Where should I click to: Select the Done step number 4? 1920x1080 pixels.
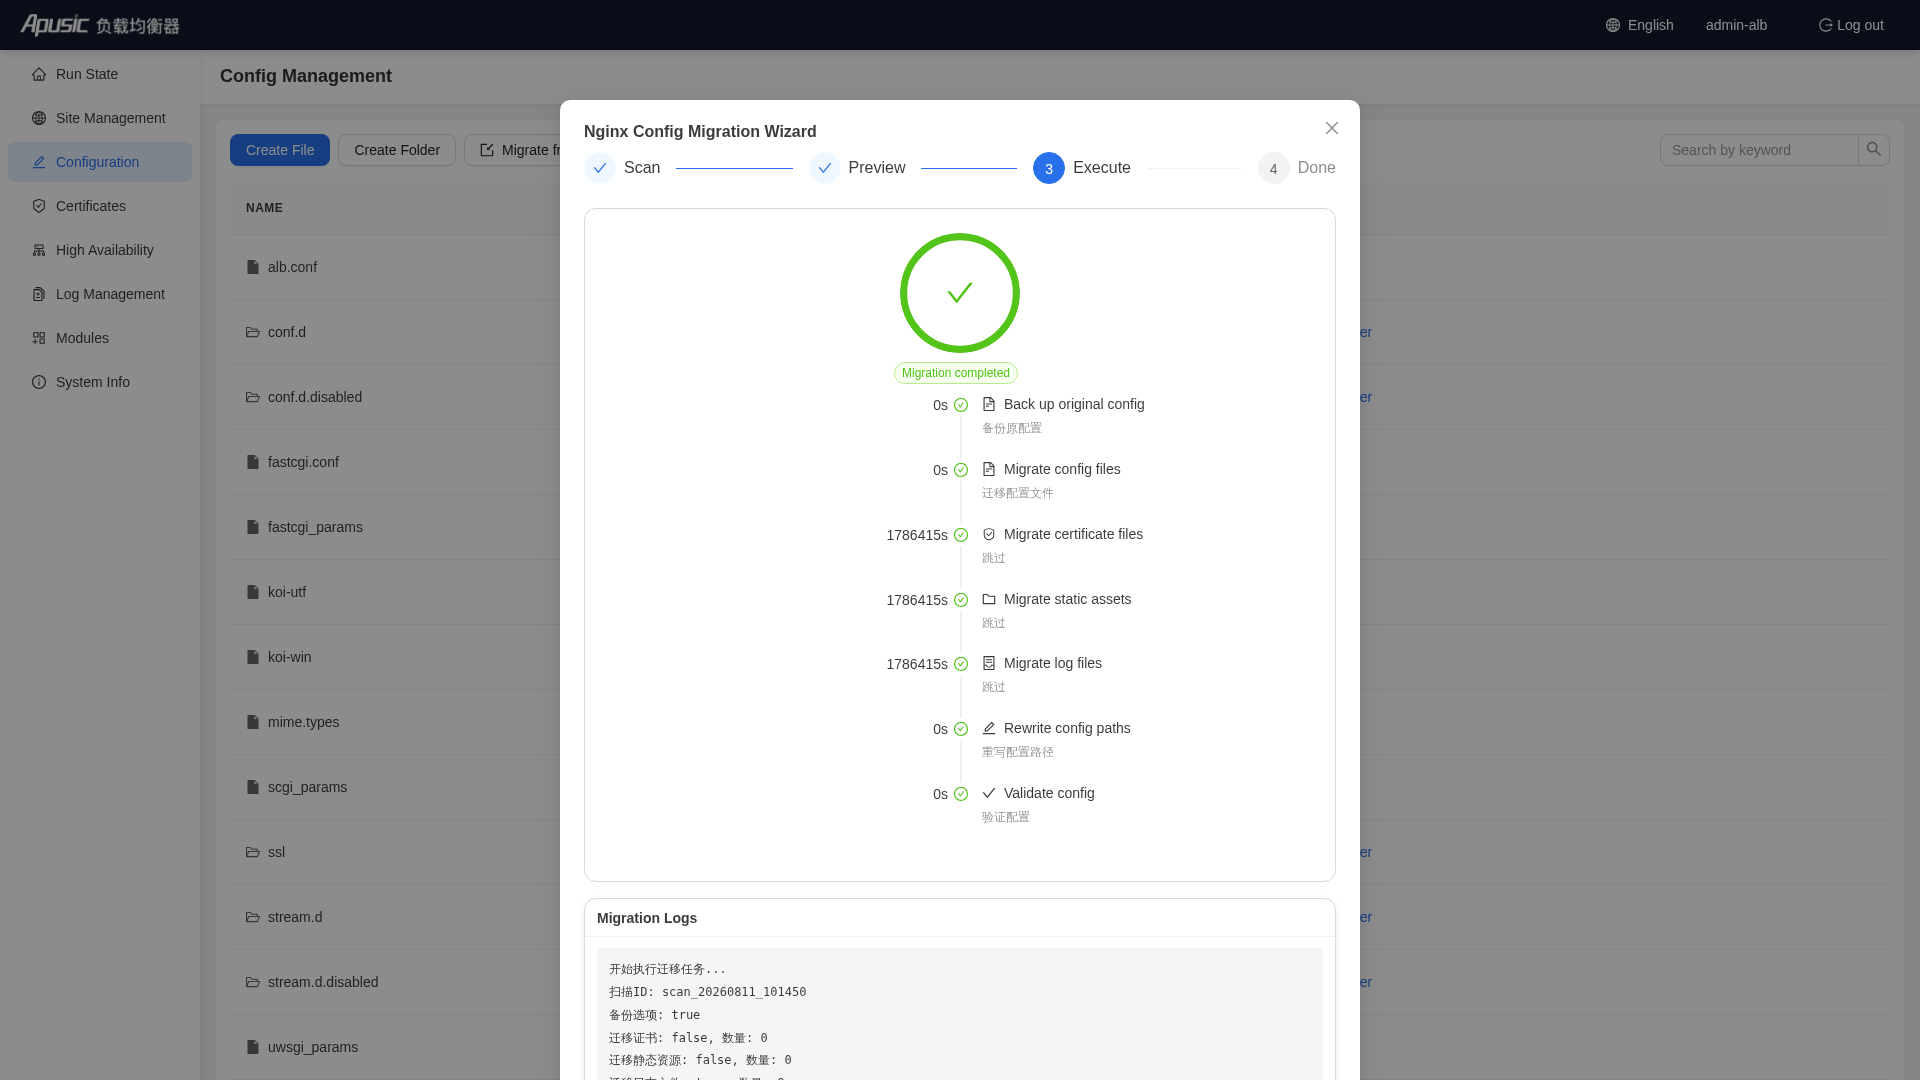click(1273, 168)
